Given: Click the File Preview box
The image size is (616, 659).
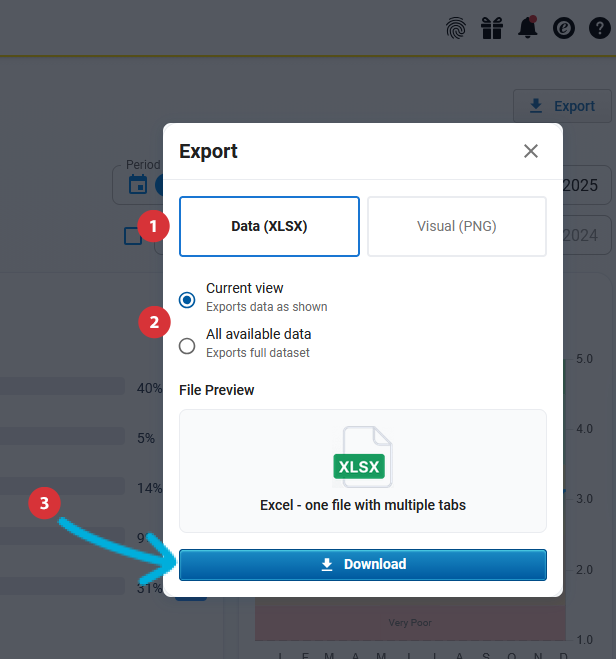Looking at the screenshot, I should coord(362,470).
